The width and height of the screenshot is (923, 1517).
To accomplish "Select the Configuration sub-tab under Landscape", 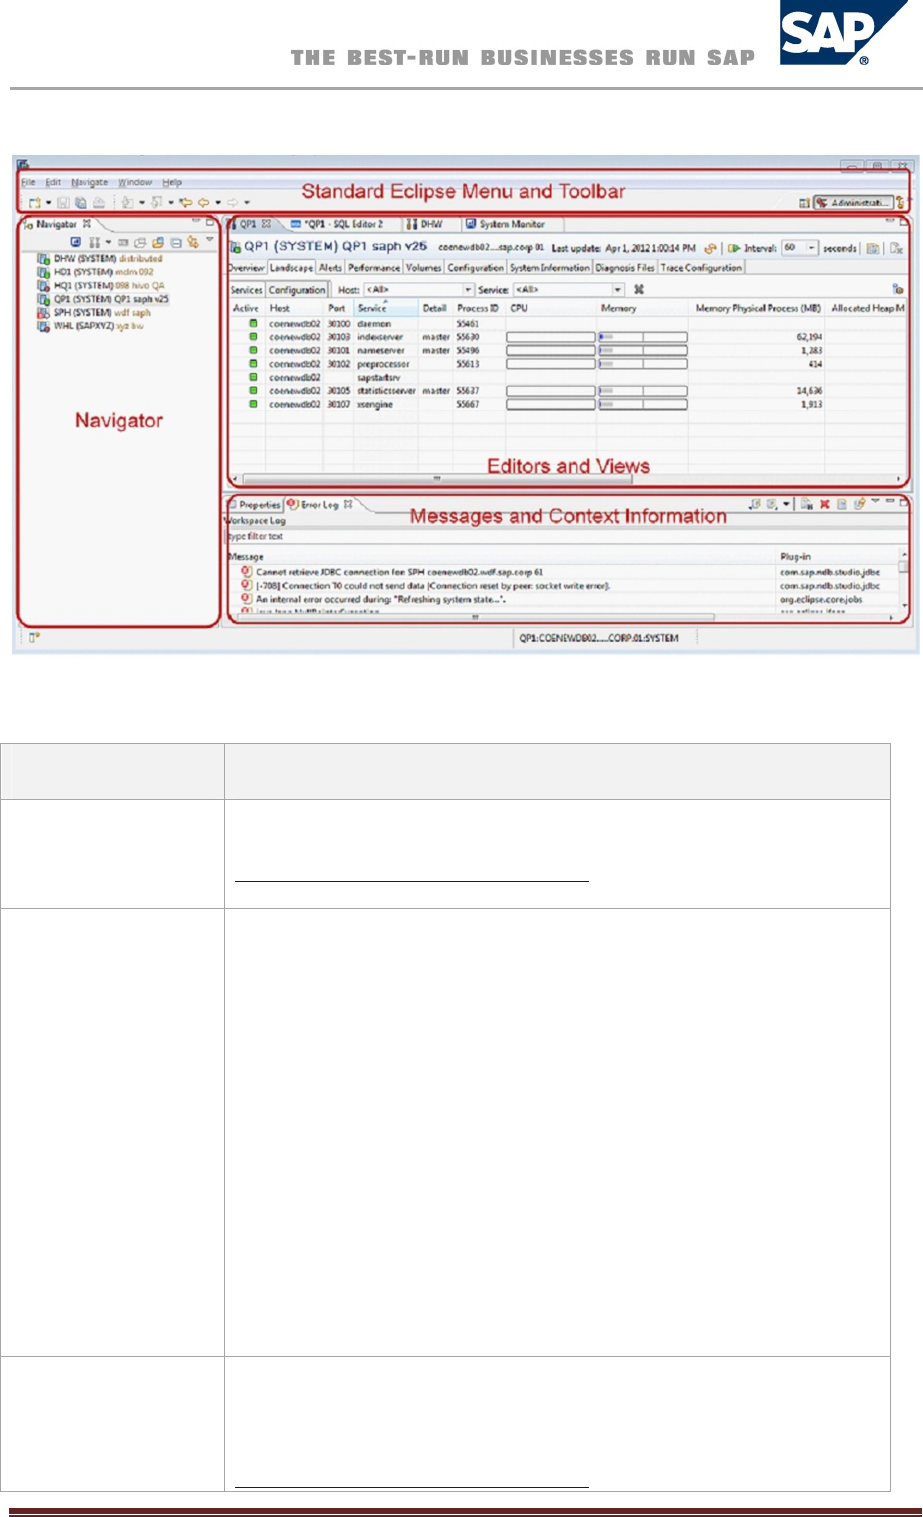I will (x=297, y=290).
